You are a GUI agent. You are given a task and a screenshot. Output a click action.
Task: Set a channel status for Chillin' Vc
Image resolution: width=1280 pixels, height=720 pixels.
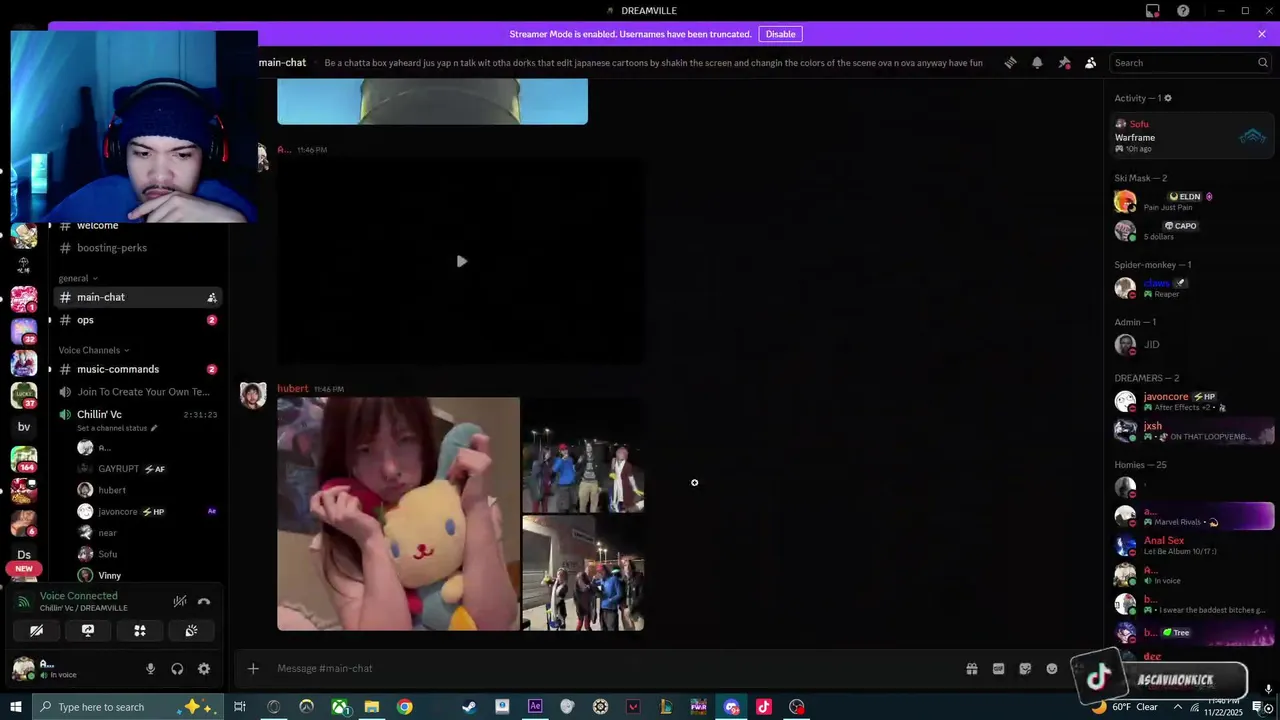click(117, 428)
